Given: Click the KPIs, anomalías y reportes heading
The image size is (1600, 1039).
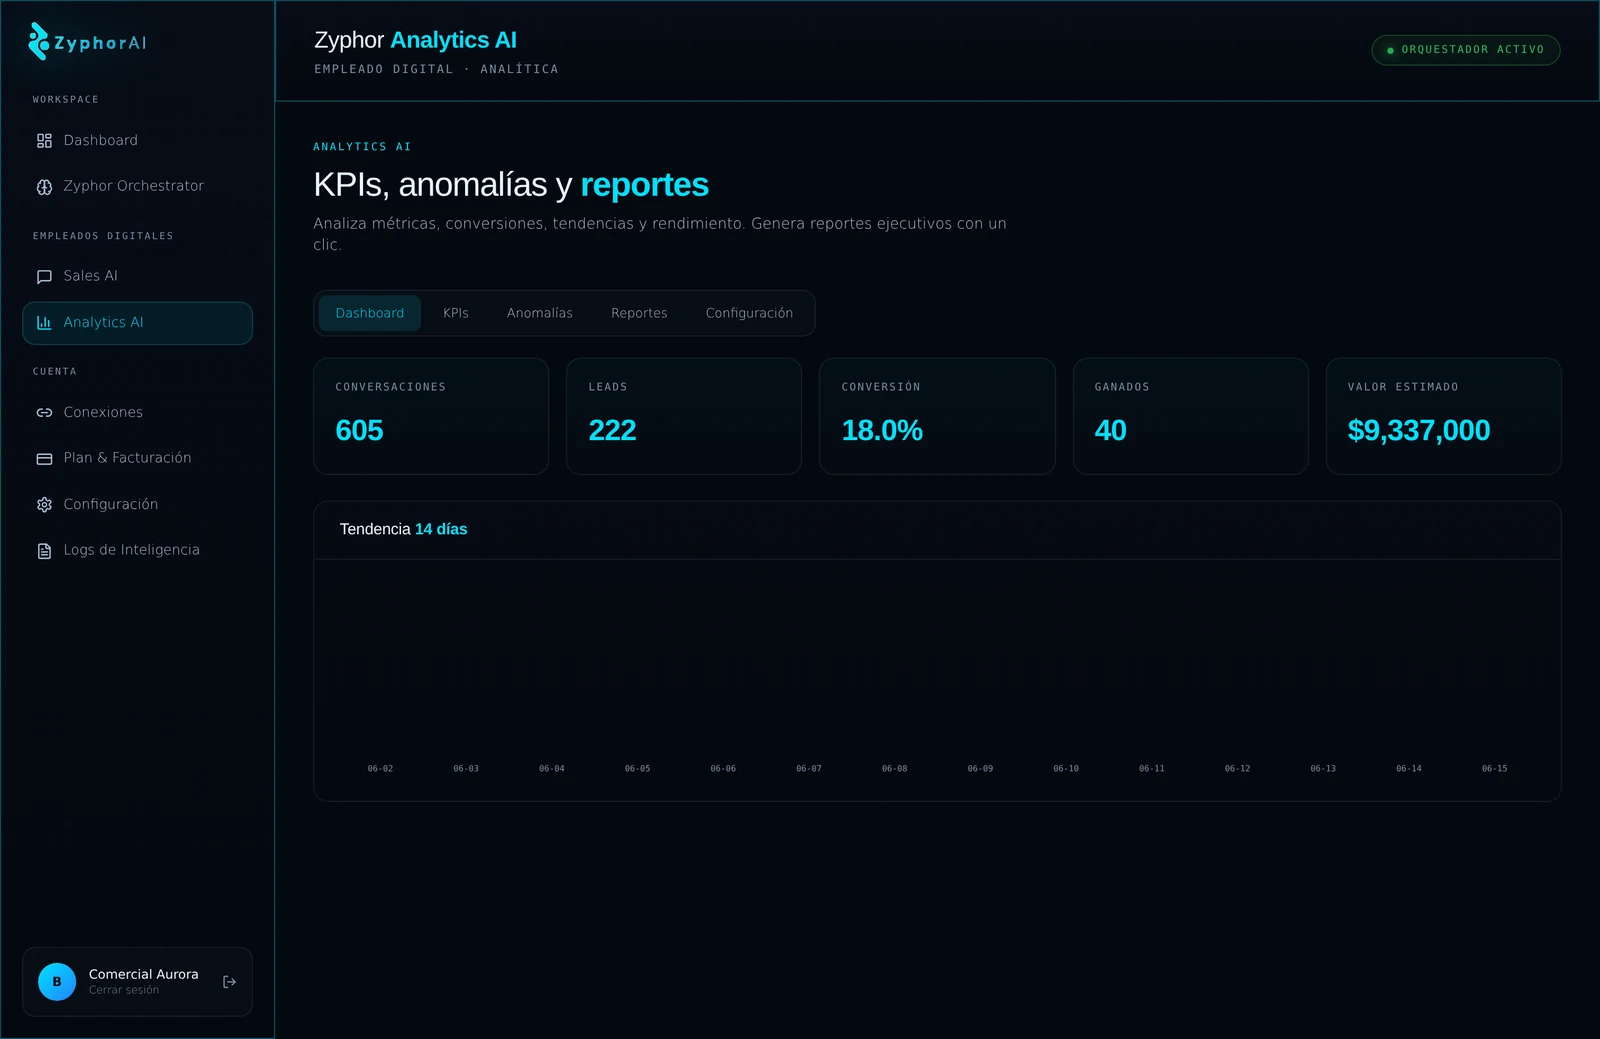Looking at the screenshot, I should point(511,185).
